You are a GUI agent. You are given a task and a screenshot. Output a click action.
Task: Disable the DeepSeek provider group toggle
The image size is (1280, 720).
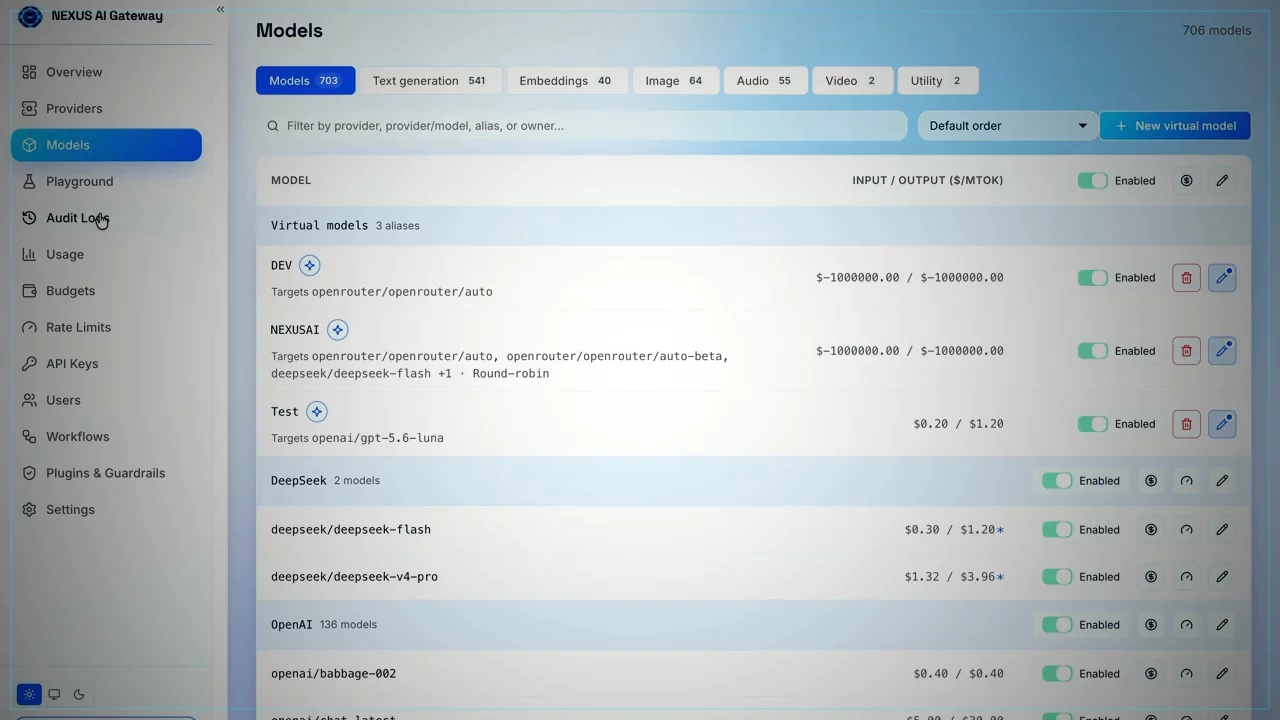coord(1057,481)
